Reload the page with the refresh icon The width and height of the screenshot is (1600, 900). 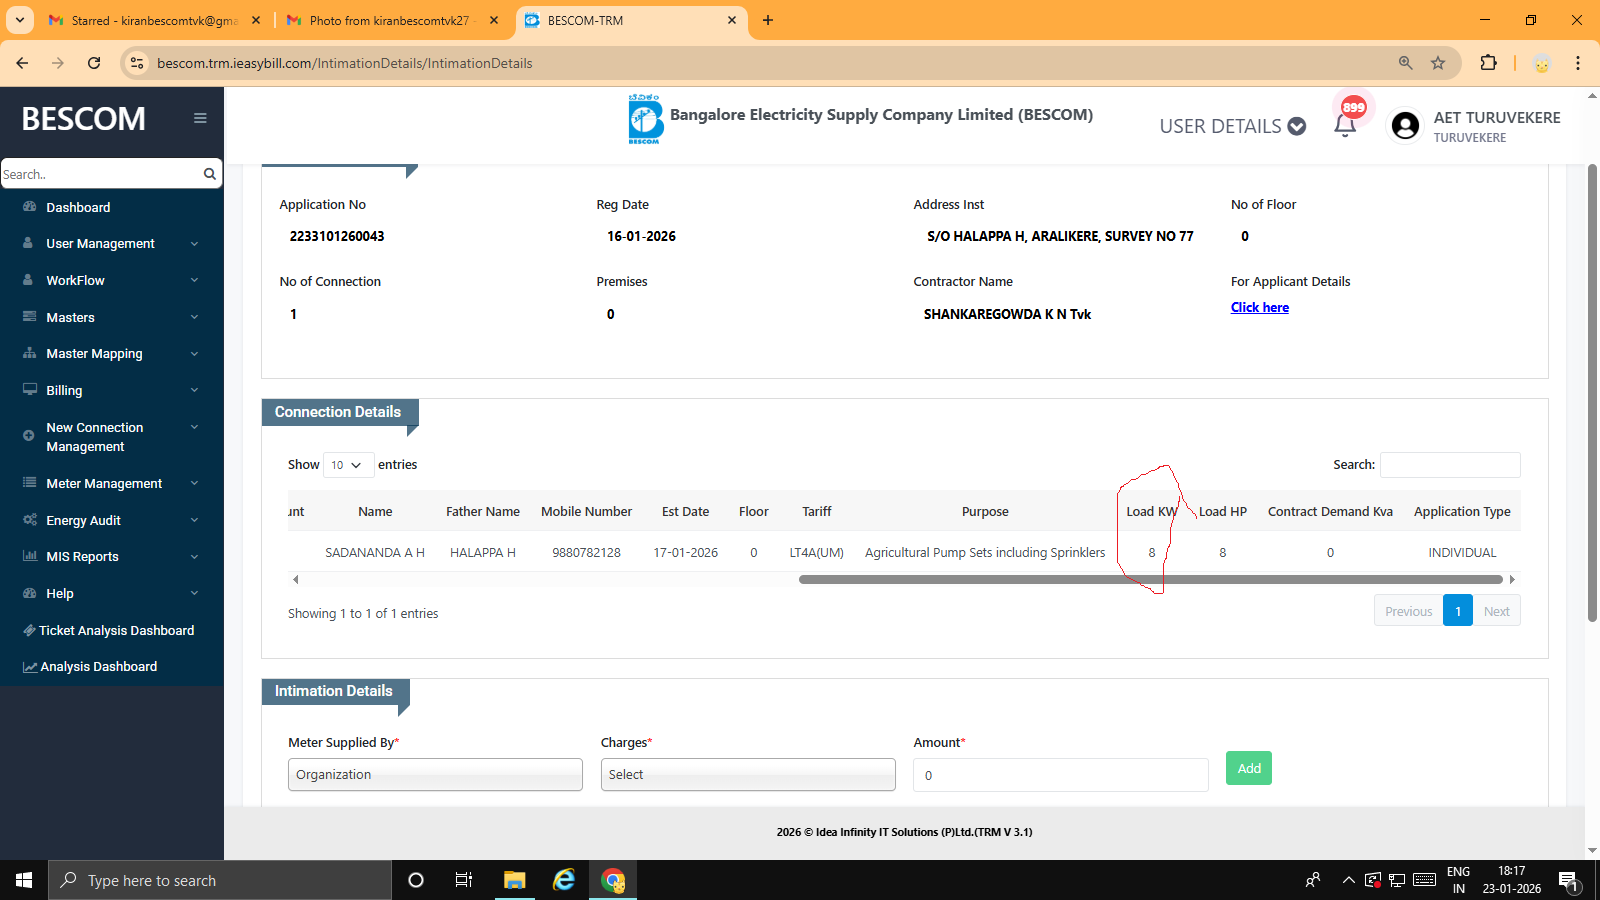click(94, 63)
